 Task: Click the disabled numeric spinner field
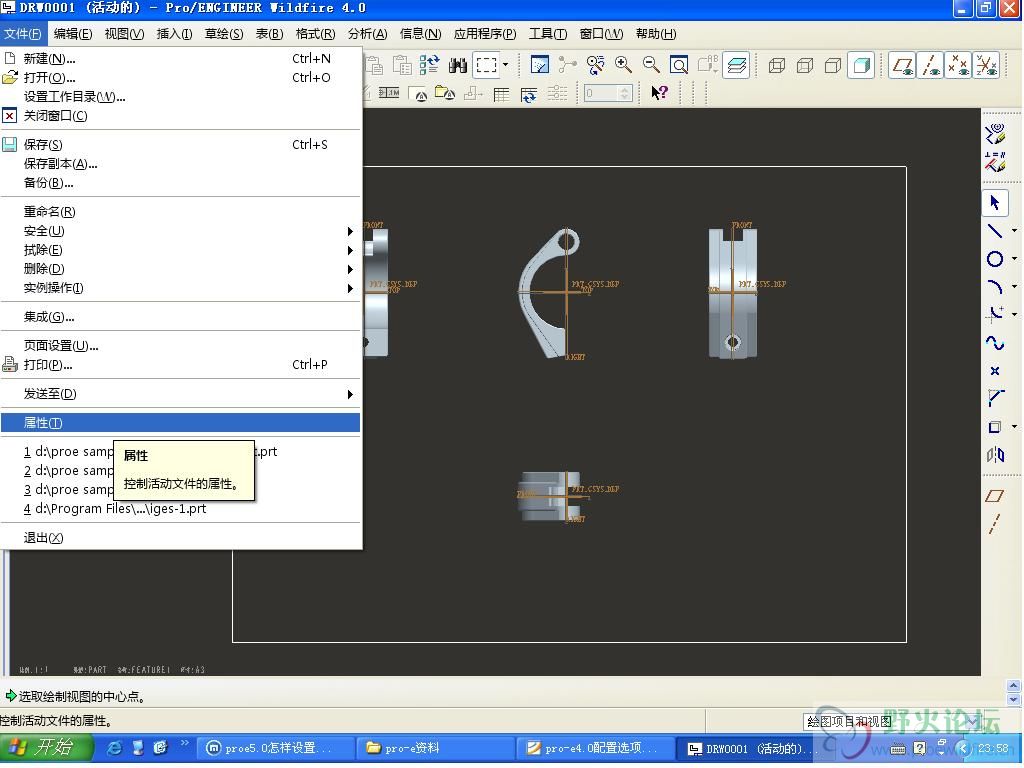608,93
